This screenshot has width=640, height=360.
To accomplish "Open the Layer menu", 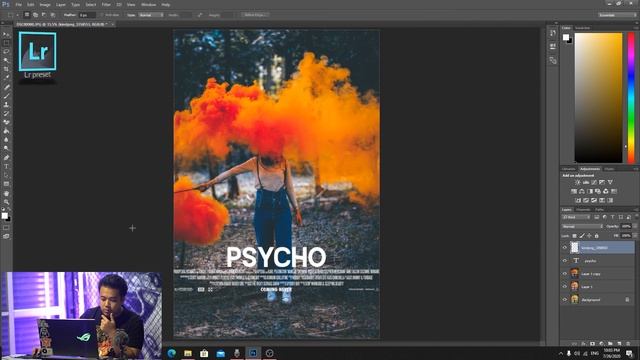I will [61, 4].
